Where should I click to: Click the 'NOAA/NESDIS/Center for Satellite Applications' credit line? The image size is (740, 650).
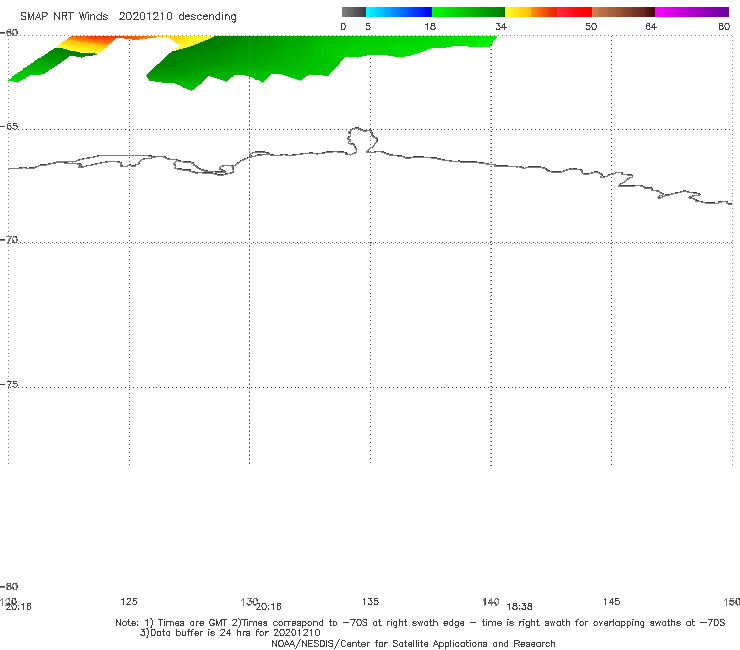click(x=413, y=643)
